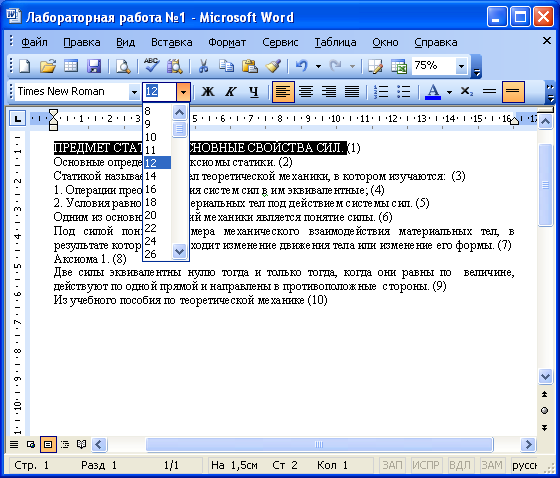This screenshot has width=560, height=478.
Task: Click the Open folder icon
Action: pos(48,66)
